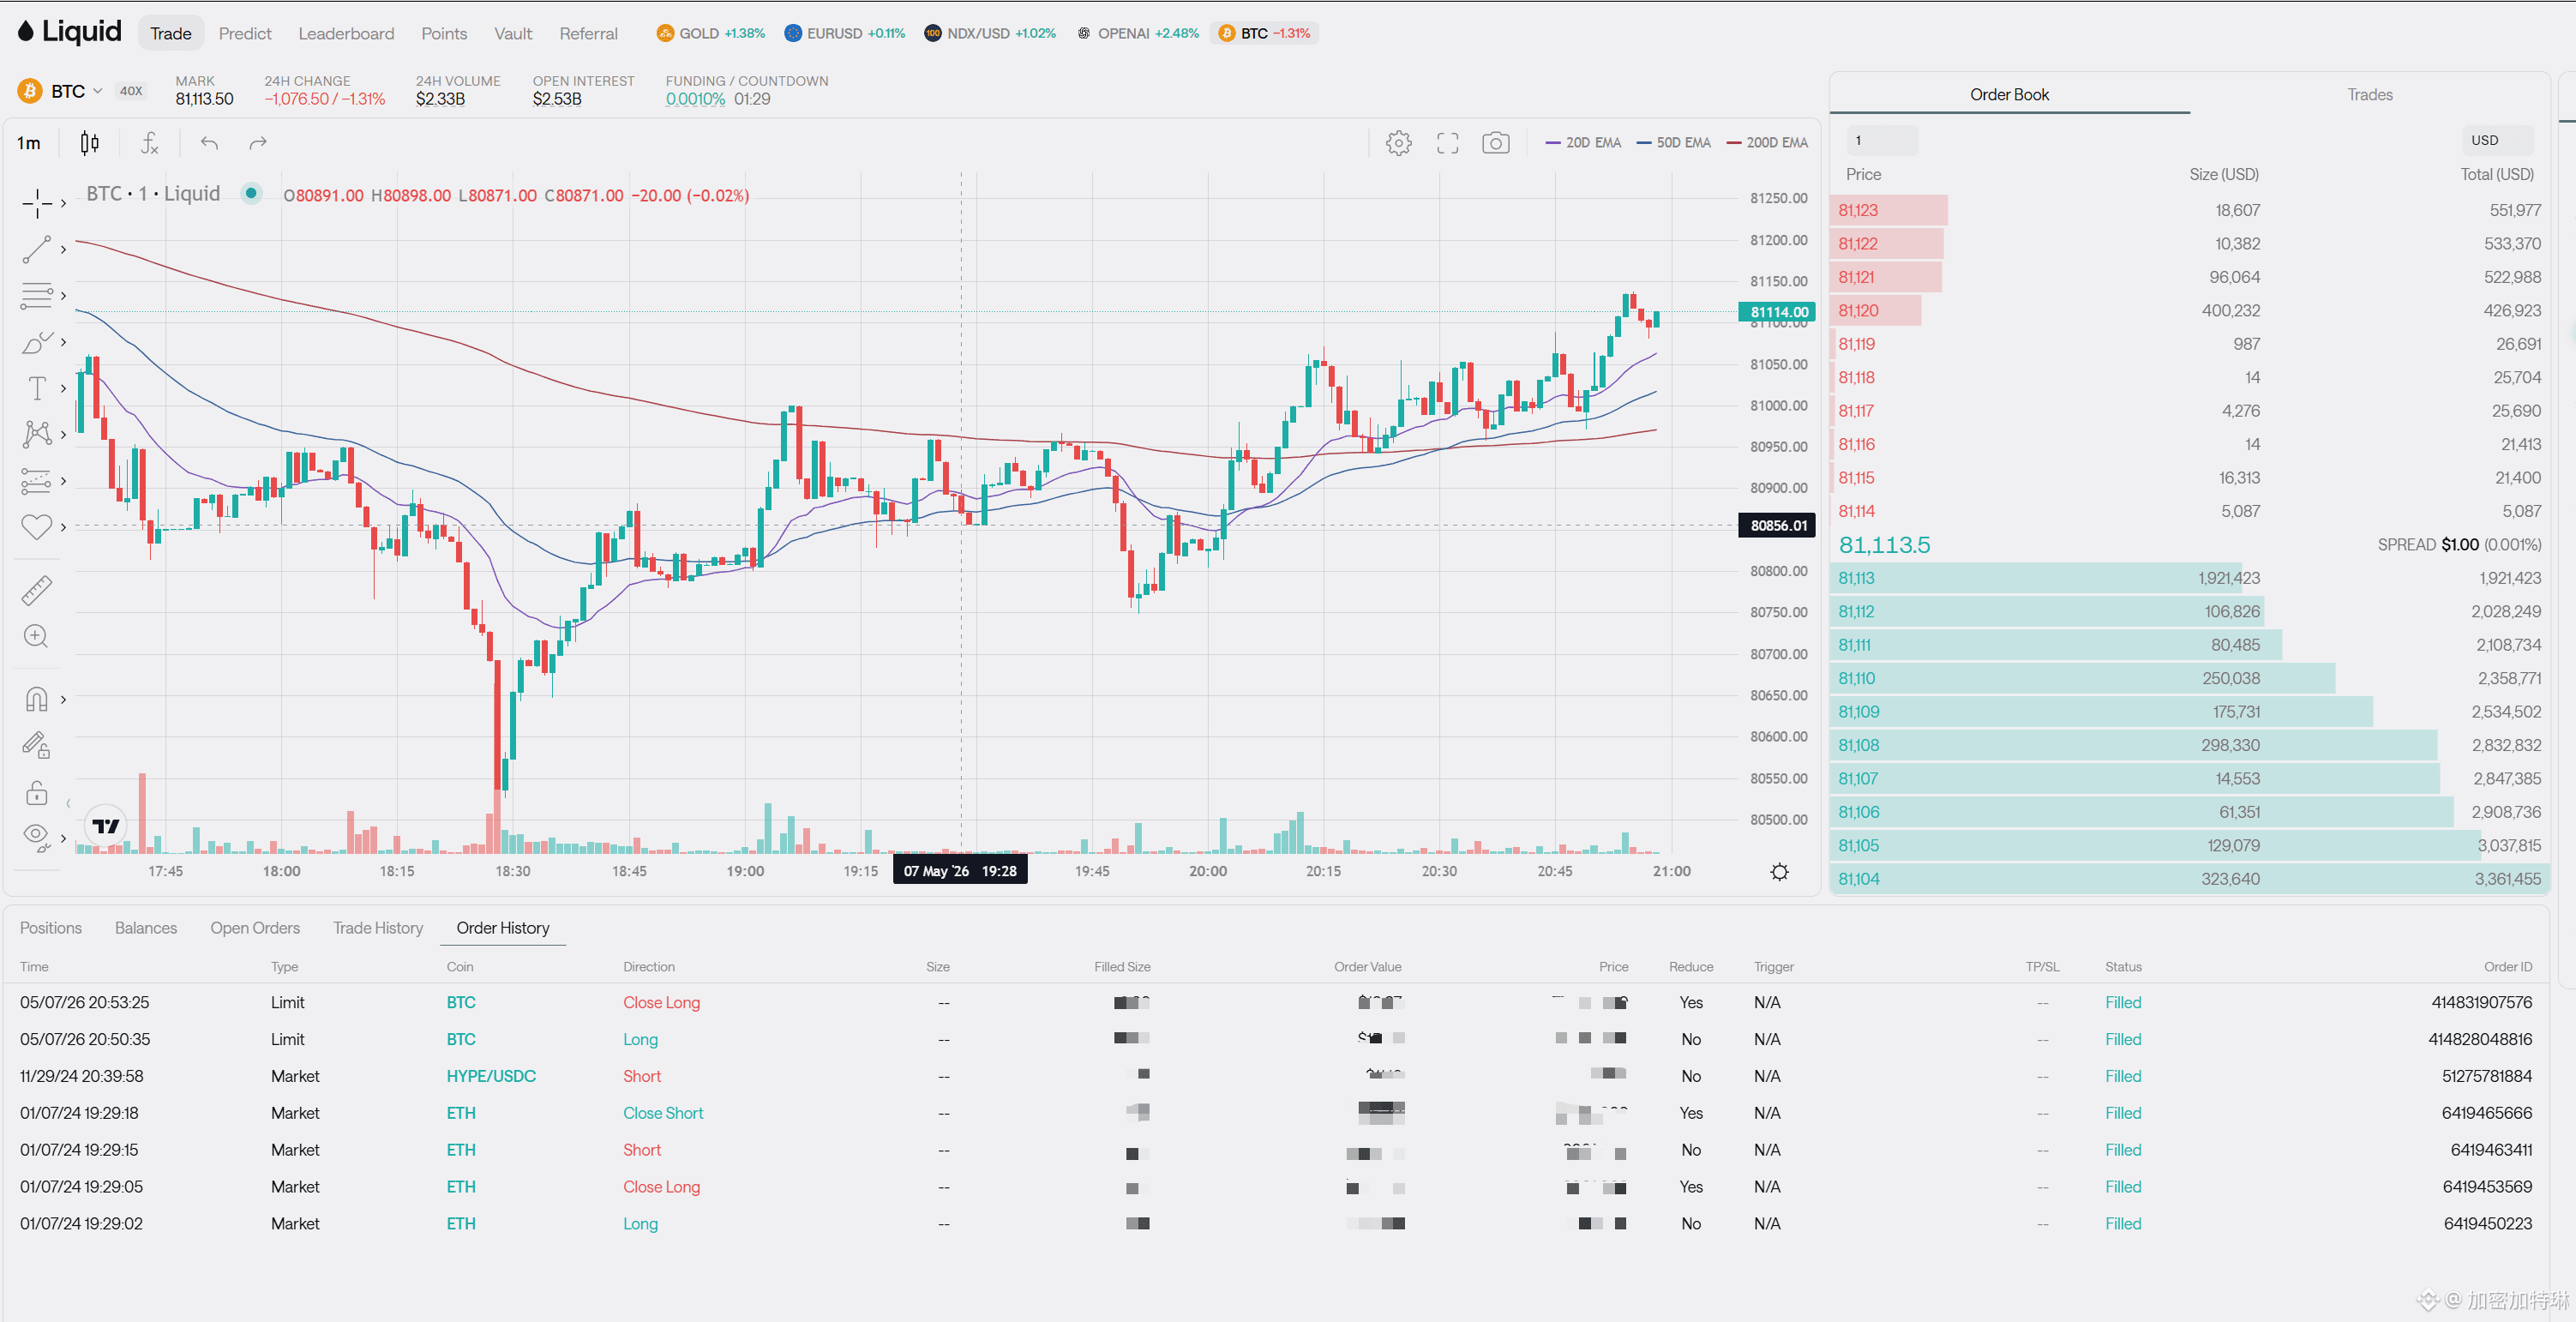The height and width of the screenshot is (1322, 2576).
Task: Select the text annotation tool
Action: pyautogui.click(x=37, y=388)
